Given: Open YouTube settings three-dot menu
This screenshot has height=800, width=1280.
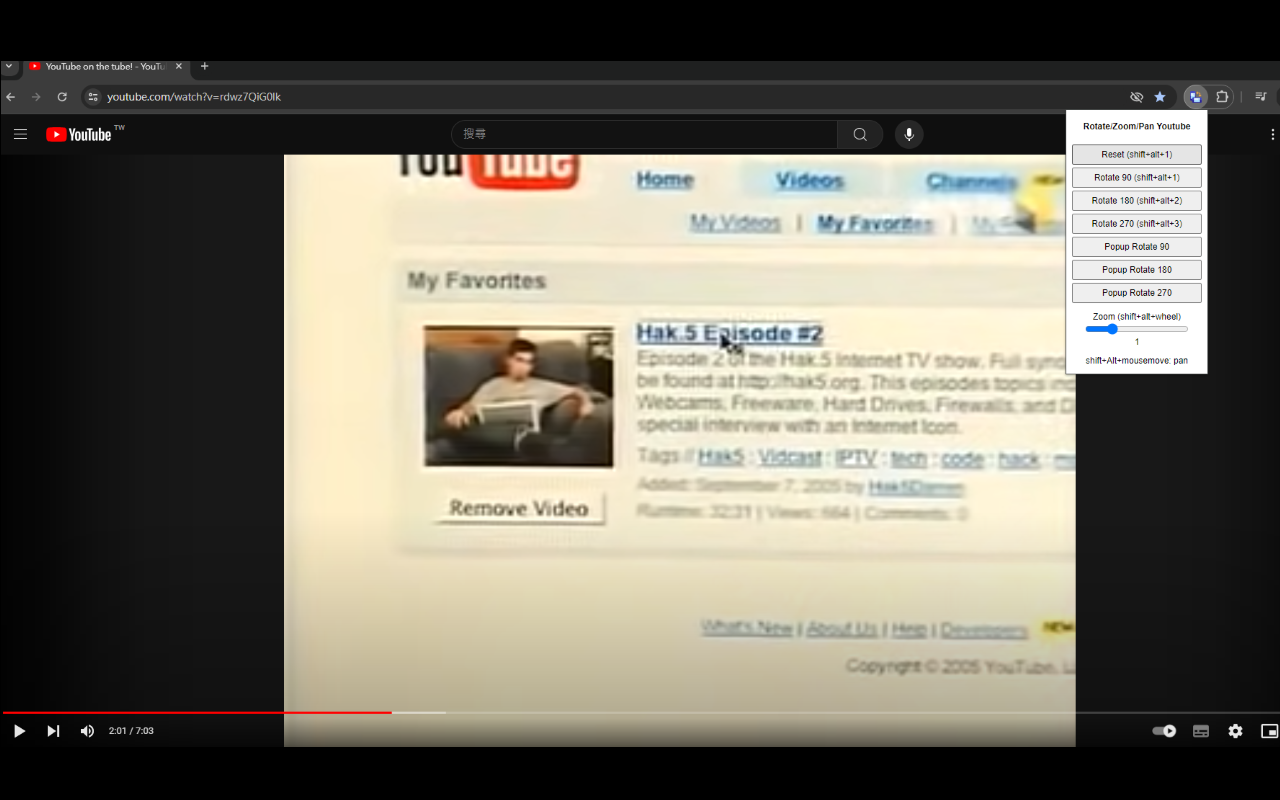Looking at the screenshot, I should [x=1273, y=134].
